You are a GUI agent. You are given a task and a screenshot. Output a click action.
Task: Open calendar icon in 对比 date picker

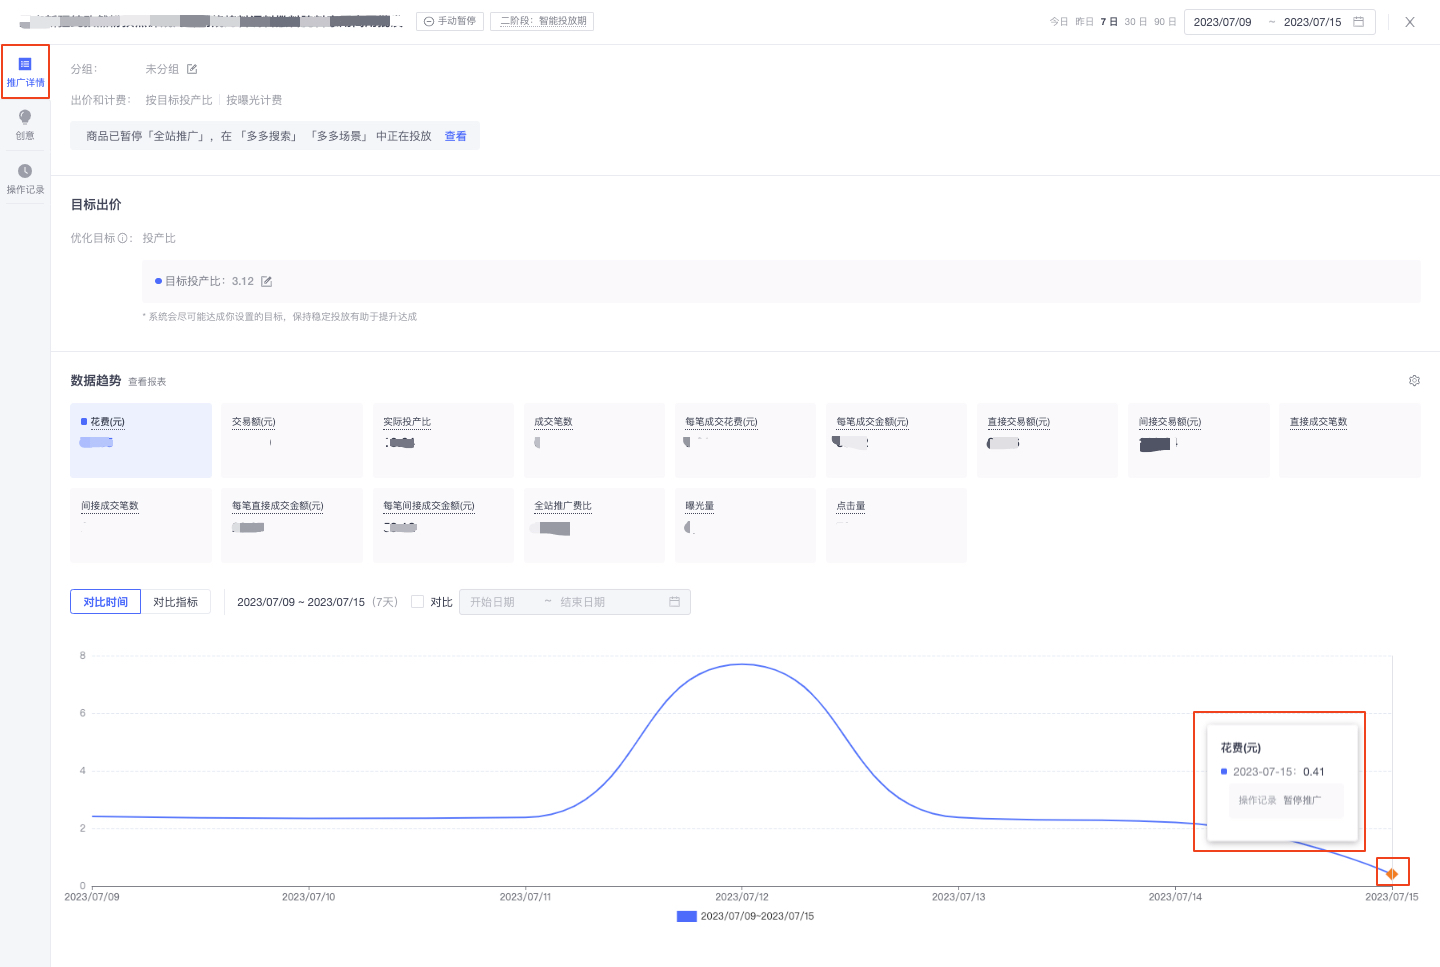(674, 602)
